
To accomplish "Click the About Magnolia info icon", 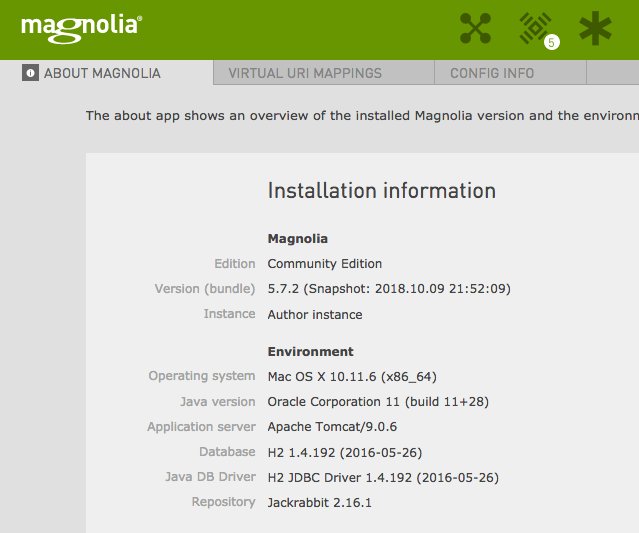I will tap(30, 73).
